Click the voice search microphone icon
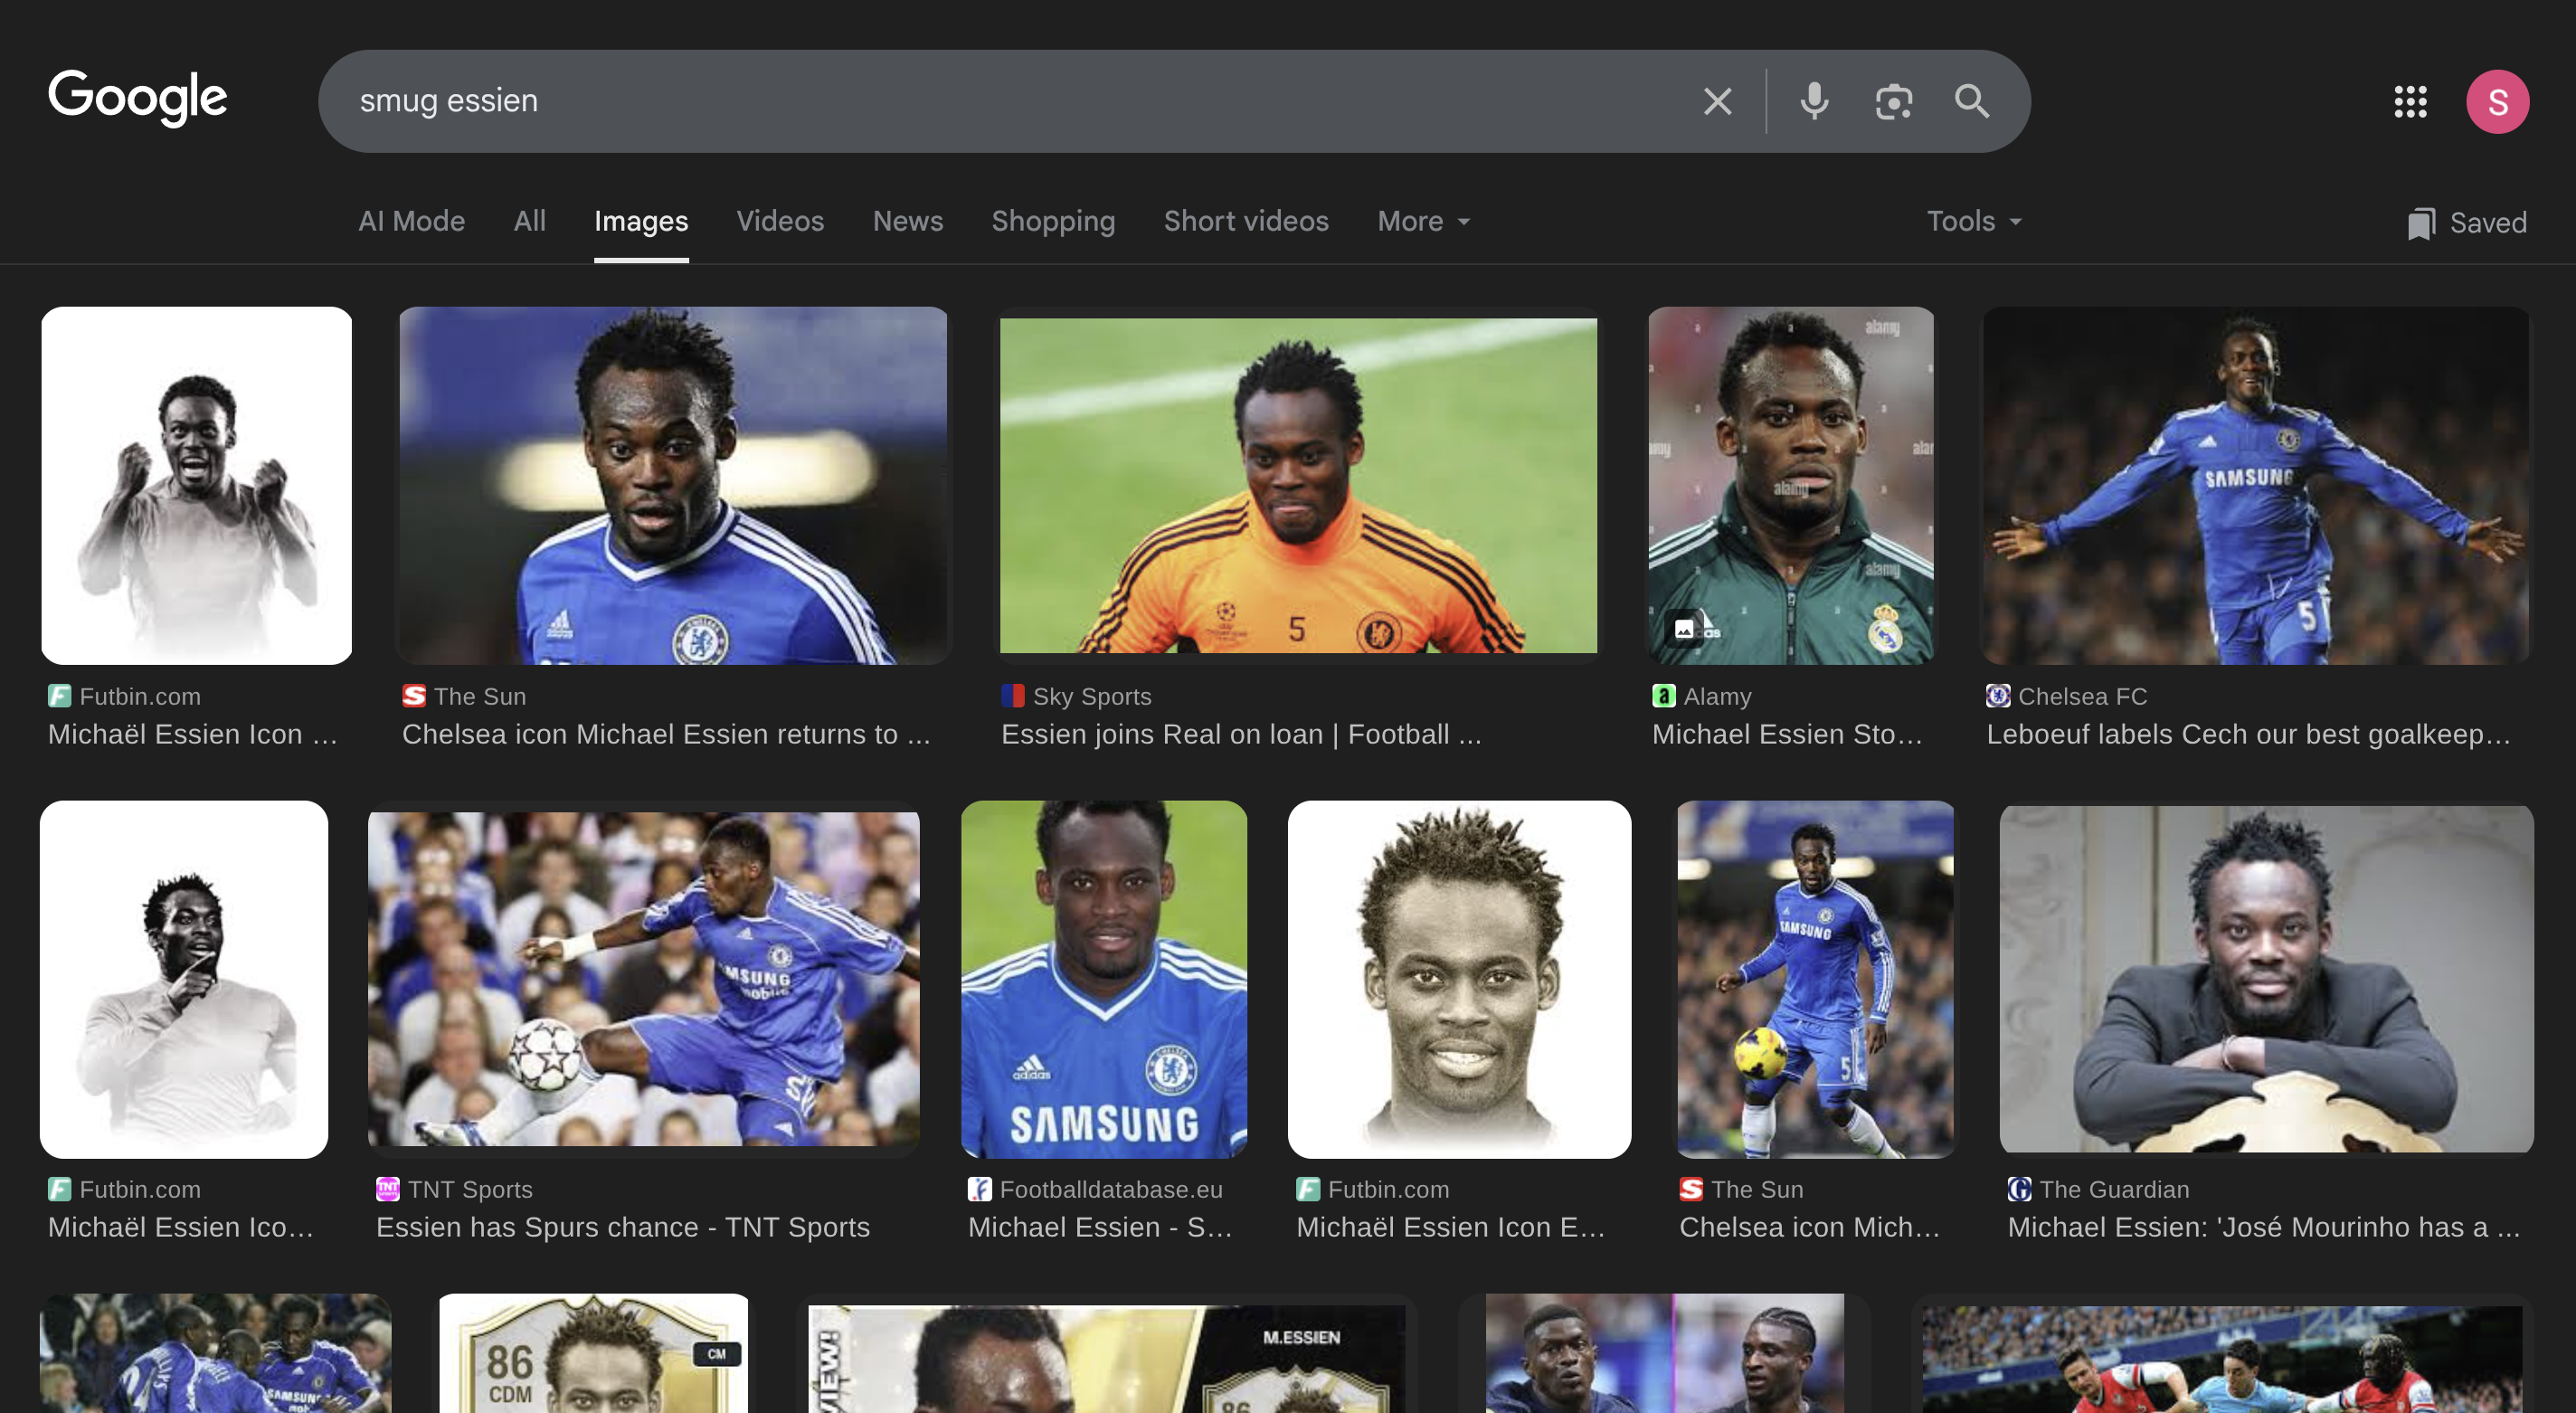The width and height of the screenshot is (2576, 1413). click(1814, 101)
